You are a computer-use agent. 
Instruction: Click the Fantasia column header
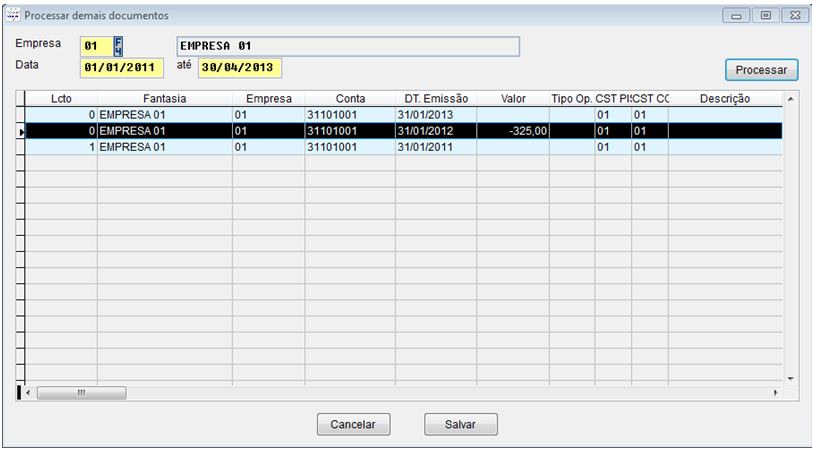click(x=165, y=98)
